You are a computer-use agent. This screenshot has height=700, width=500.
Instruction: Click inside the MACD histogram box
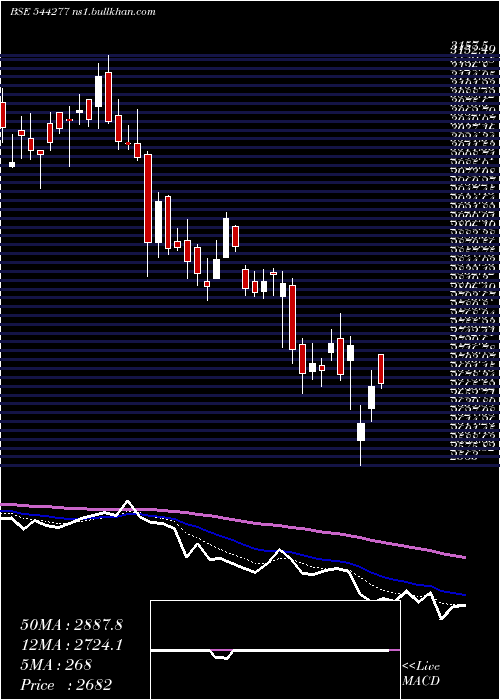pos(275,650)
